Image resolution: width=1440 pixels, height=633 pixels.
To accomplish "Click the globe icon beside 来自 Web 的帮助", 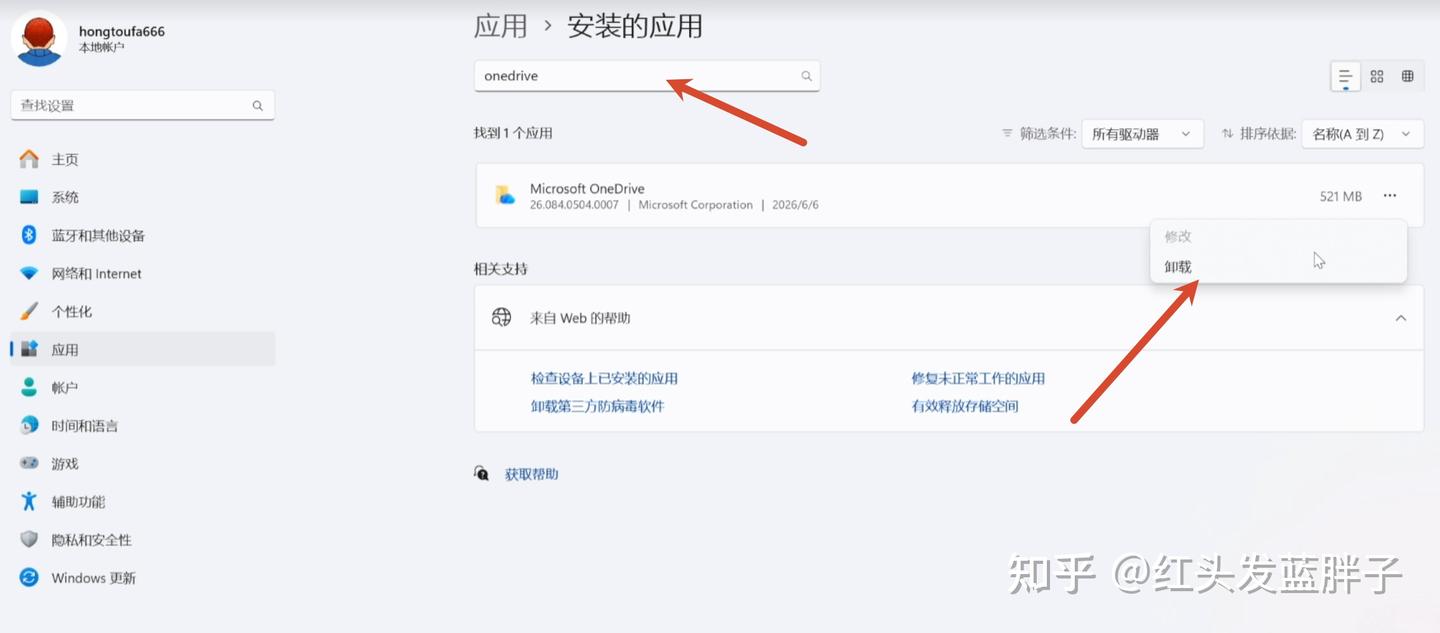I will [x=501, y=318].
